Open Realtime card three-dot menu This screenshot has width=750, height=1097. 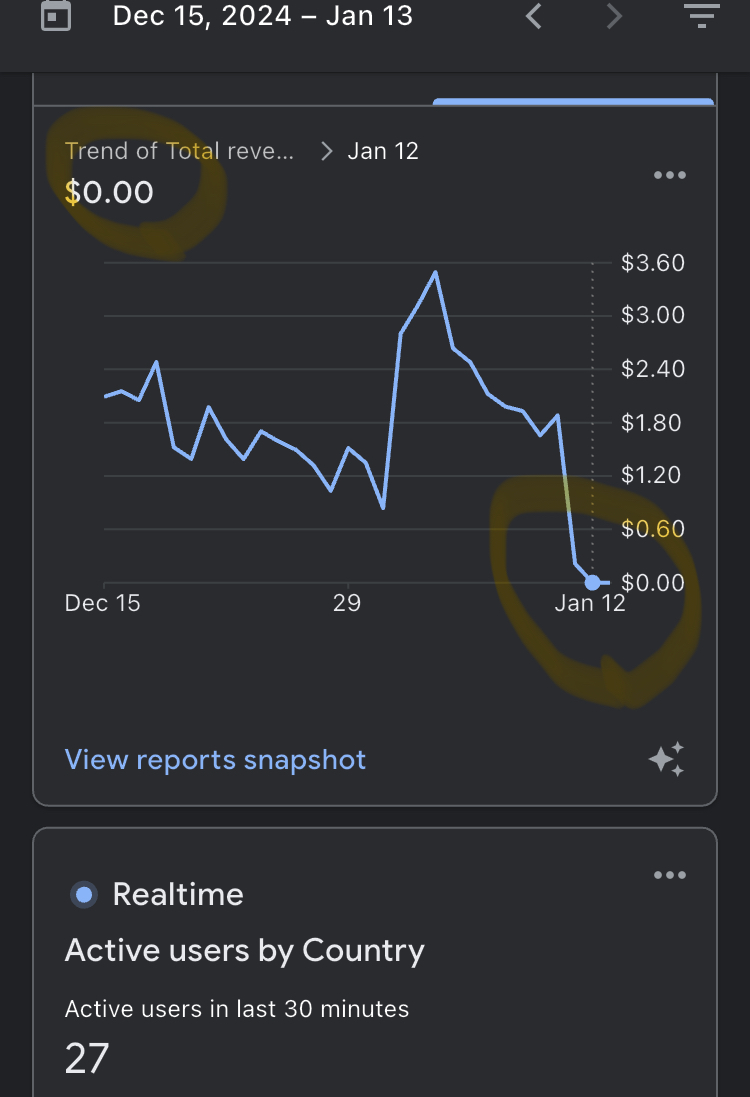click(670, 875)
